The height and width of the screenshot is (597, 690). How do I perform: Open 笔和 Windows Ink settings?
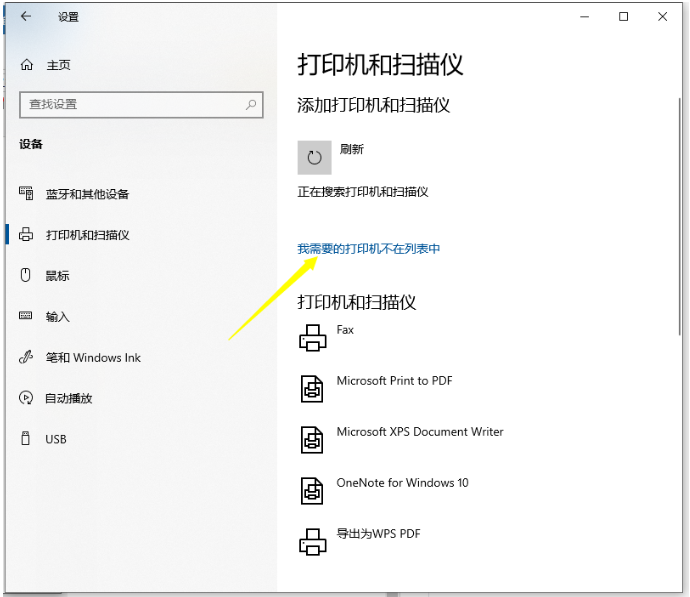coord(93,358)
